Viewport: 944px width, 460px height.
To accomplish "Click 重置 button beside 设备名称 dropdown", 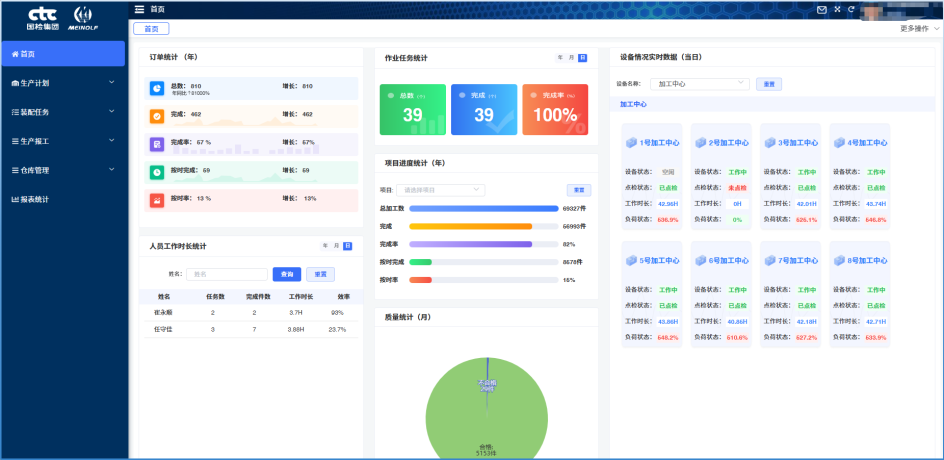I will click(x=769, y=84).
